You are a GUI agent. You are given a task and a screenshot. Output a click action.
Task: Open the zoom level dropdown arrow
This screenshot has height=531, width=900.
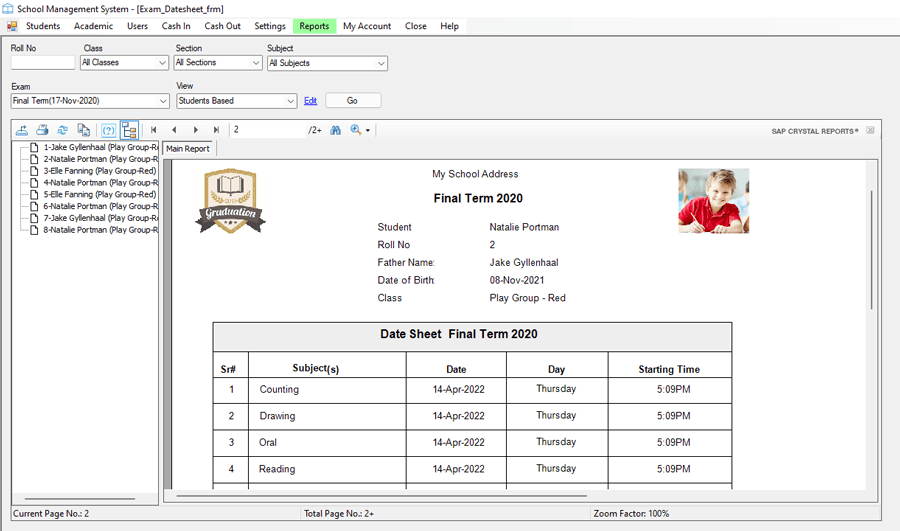tap(368, 130)
